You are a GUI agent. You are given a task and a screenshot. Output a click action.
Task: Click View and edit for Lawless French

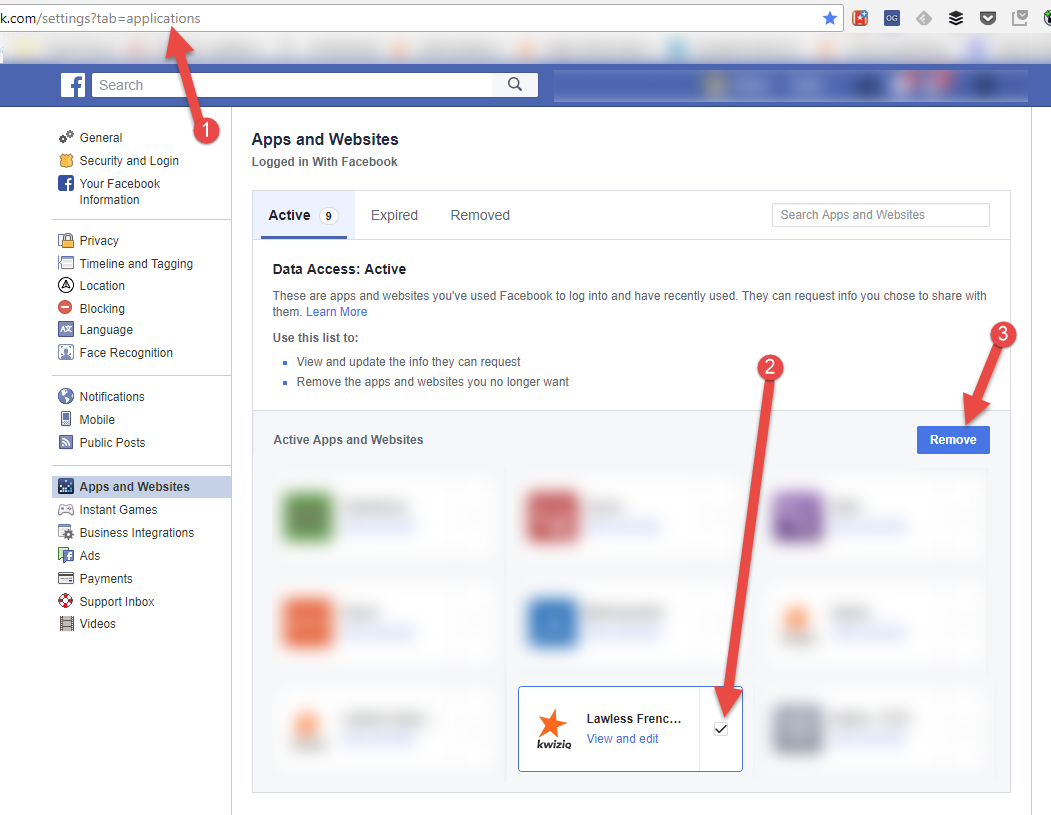click(x=621, y=738)
